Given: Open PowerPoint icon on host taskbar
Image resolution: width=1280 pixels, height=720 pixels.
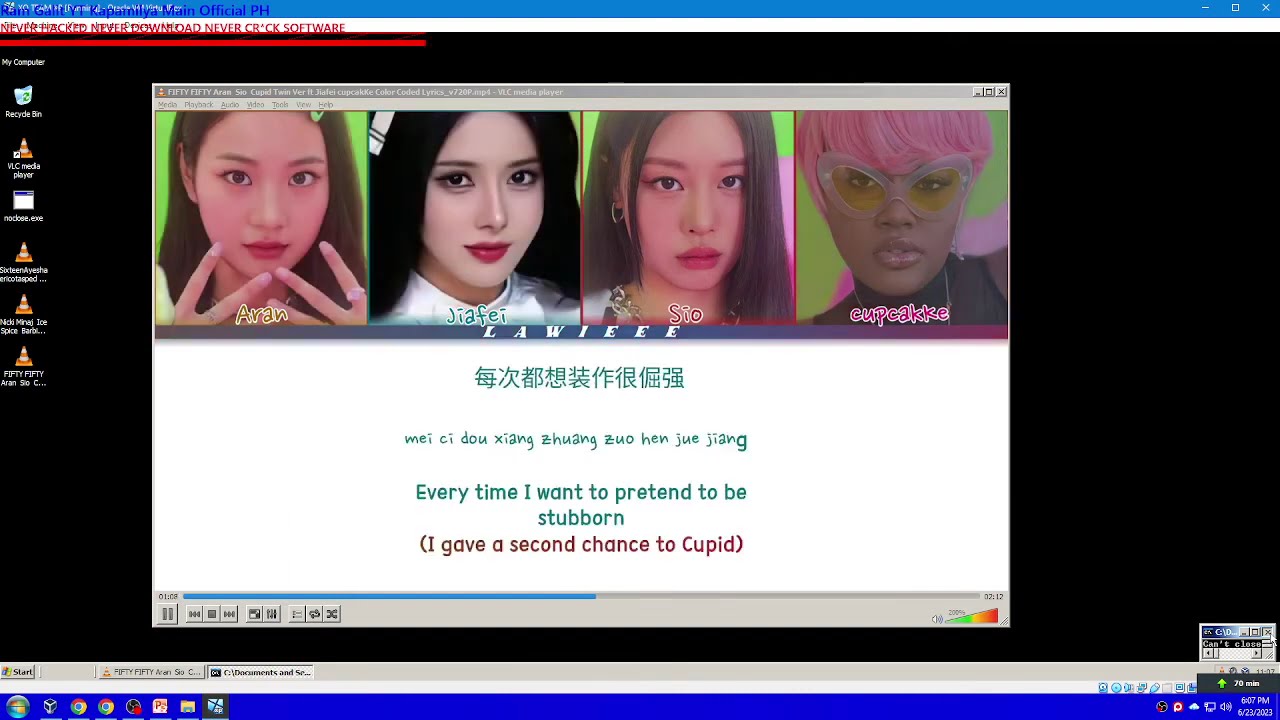Looking at the screenshot, I should (160, 707).
